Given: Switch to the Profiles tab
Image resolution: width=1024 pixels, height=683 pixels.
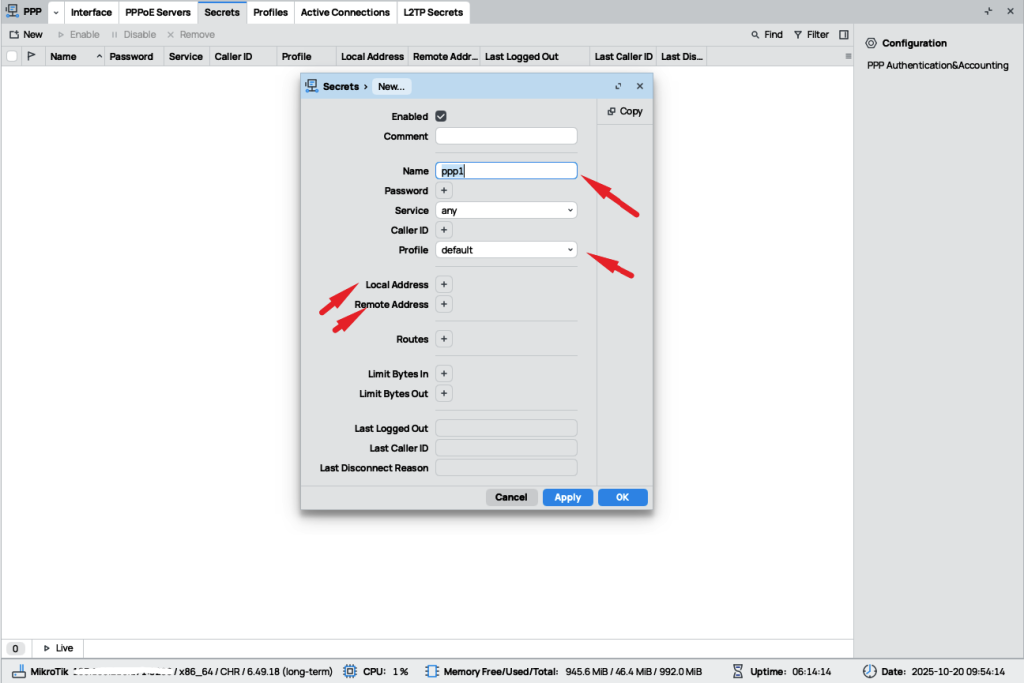Looking at the screenshot, I should [270, 13].
